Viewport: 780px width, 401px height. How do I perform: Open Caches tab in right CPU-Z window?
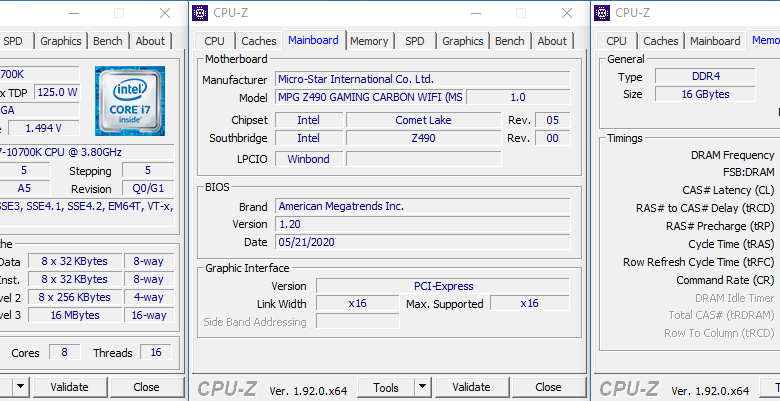661,41
